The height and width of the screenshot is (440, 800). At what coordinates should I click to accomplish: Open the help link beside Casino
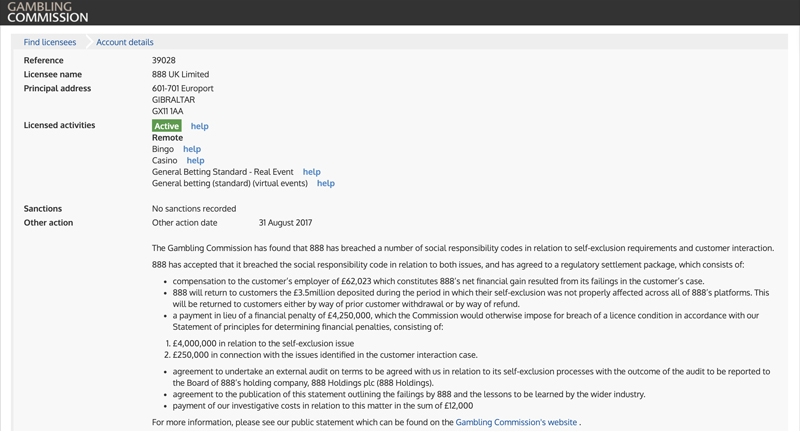tap(195, 160)
